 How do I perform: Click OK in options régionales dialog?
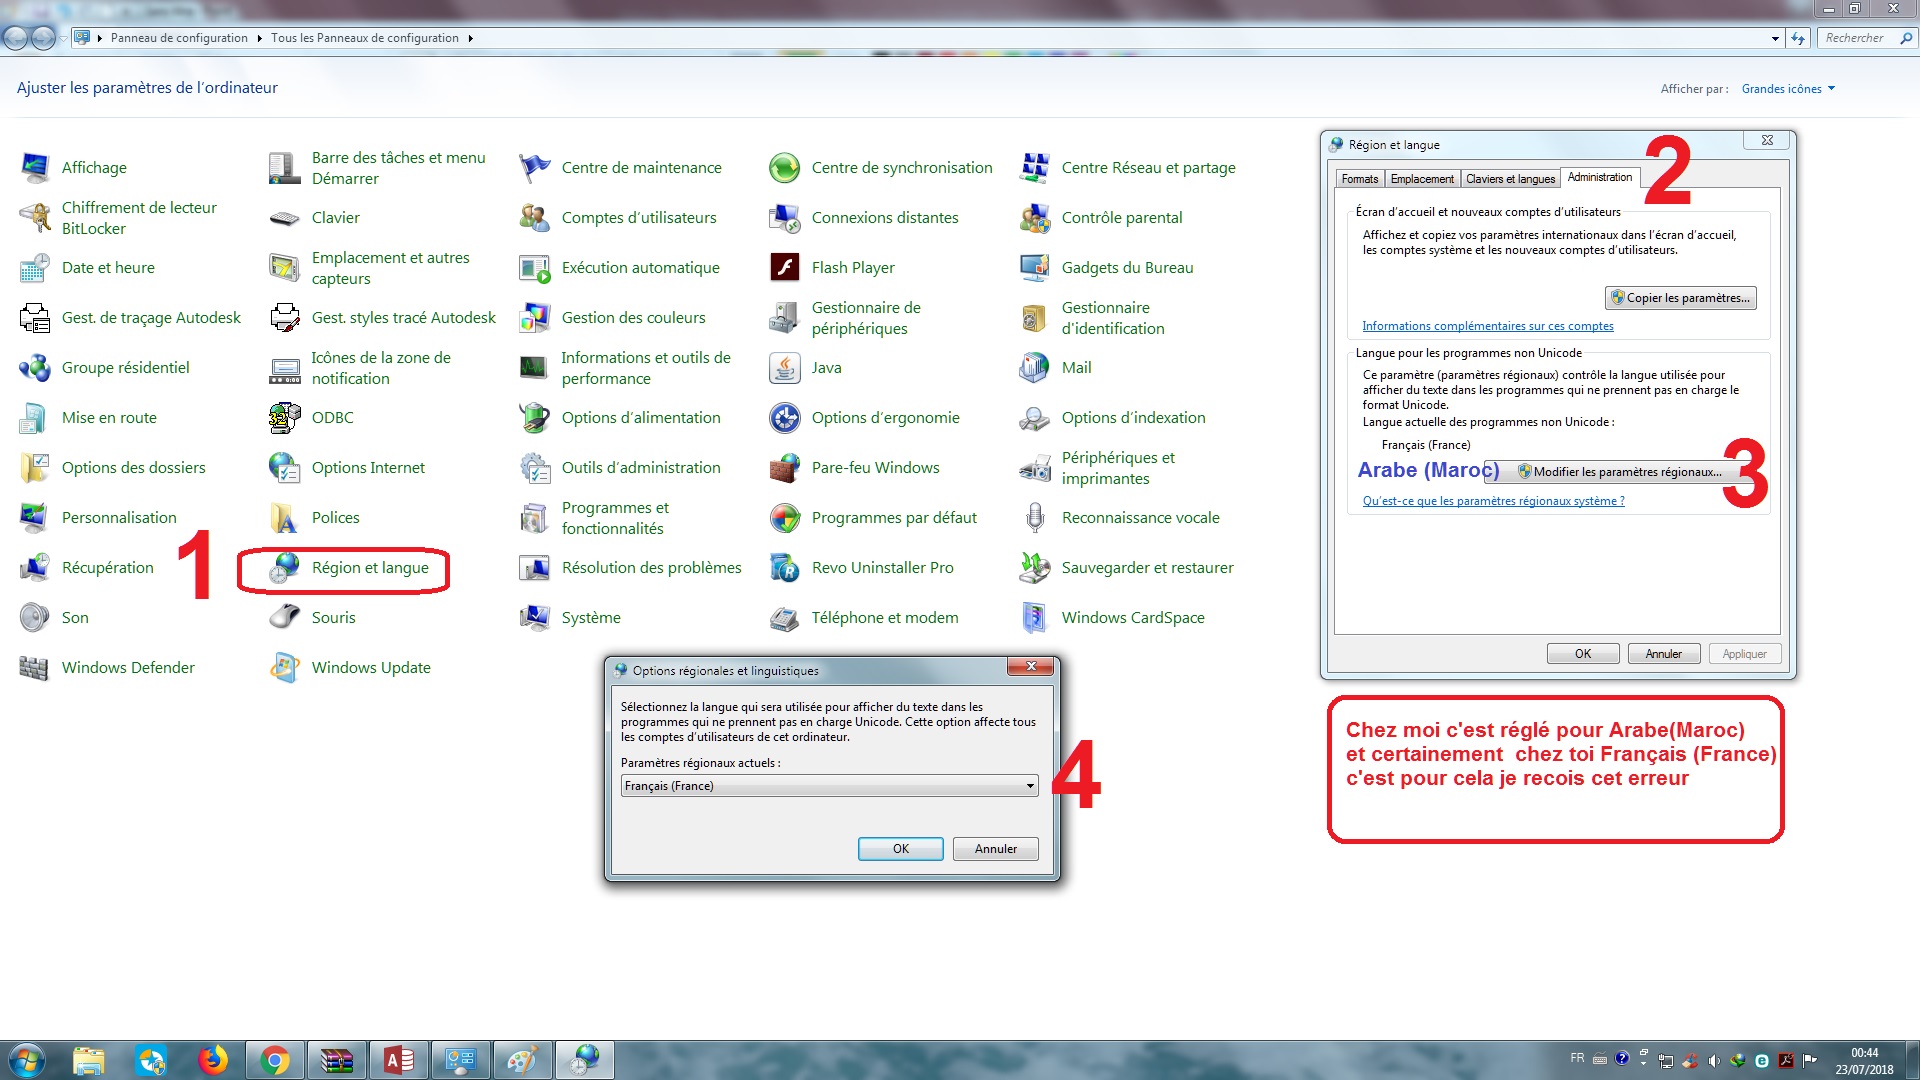[x=901, y=848]
